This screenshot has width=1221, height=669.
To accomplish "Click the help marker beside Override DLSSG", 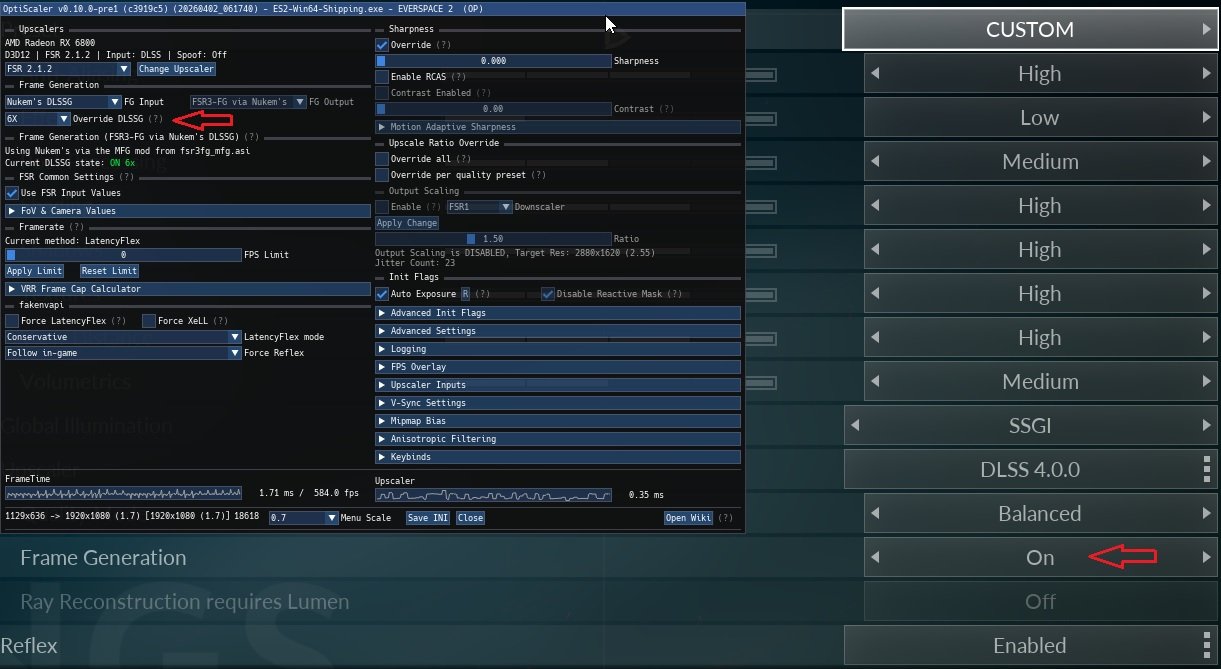I will 155,119.
